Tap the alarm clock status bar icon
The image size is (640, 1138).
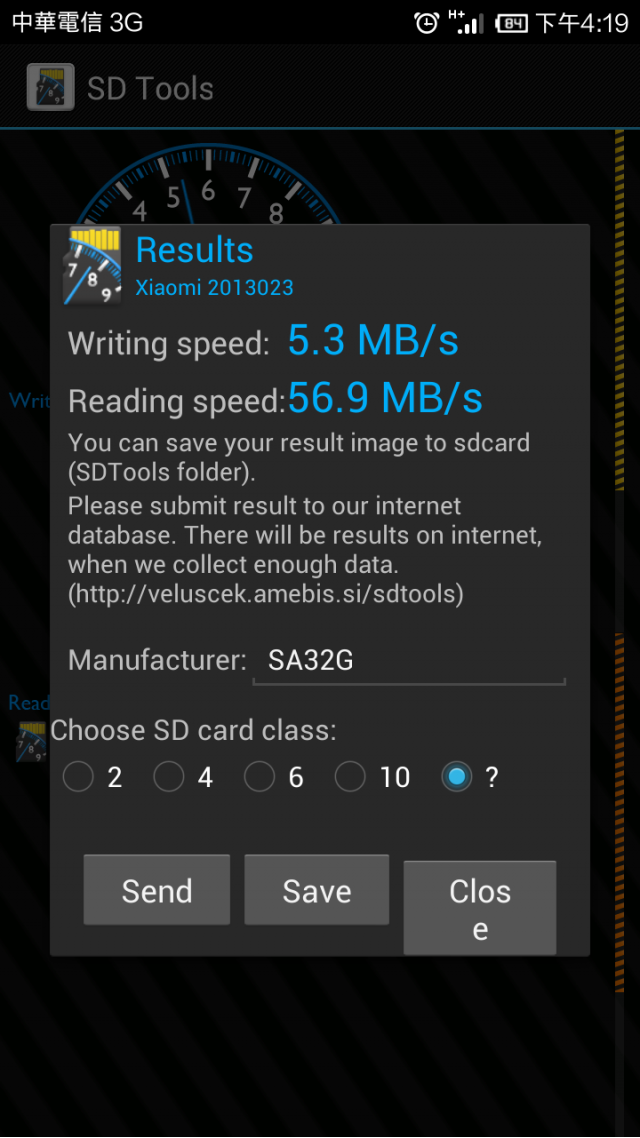[x=427, y=23]
